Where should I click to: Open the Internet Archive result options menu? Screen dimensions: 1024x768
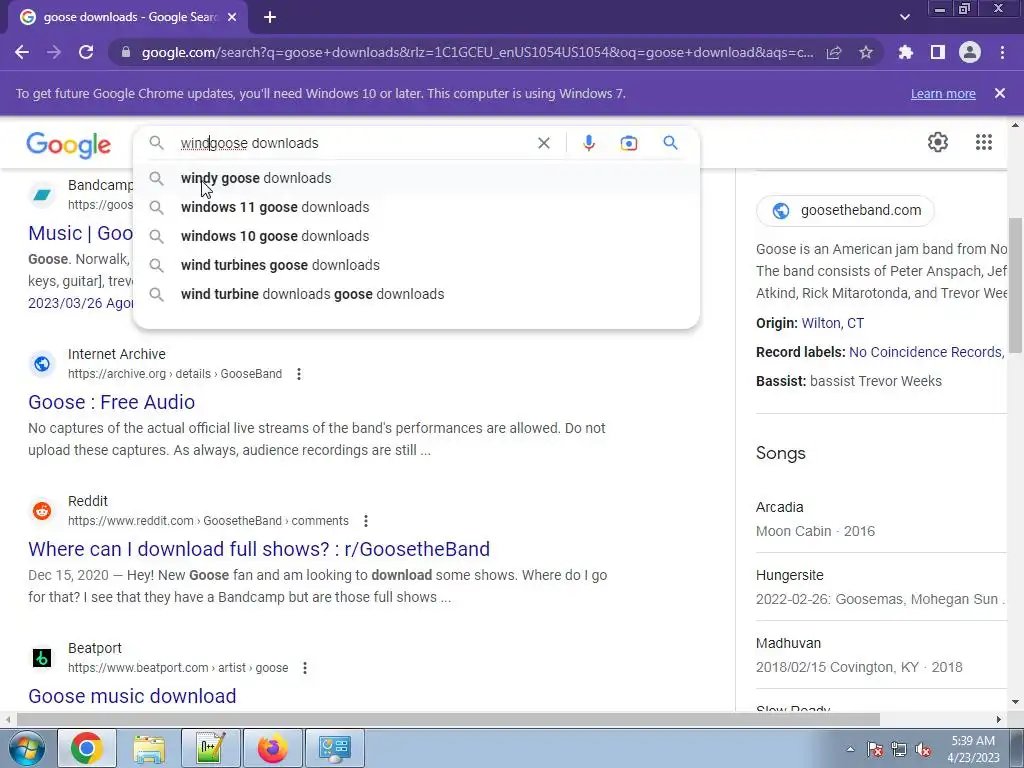point(298,374)
